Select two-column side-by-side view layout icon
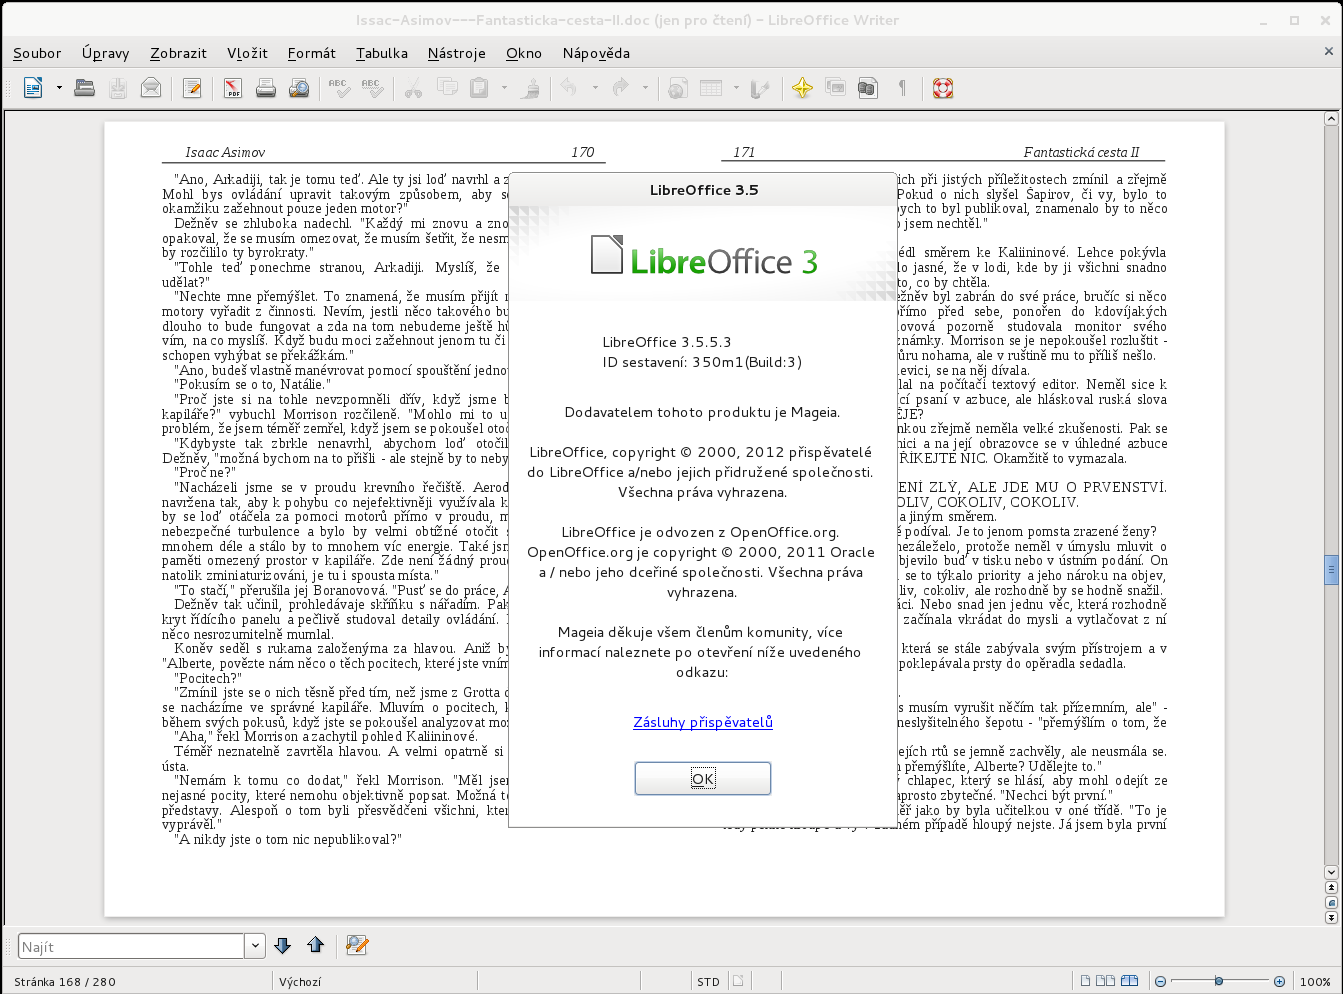 (x=1106, y=982)
